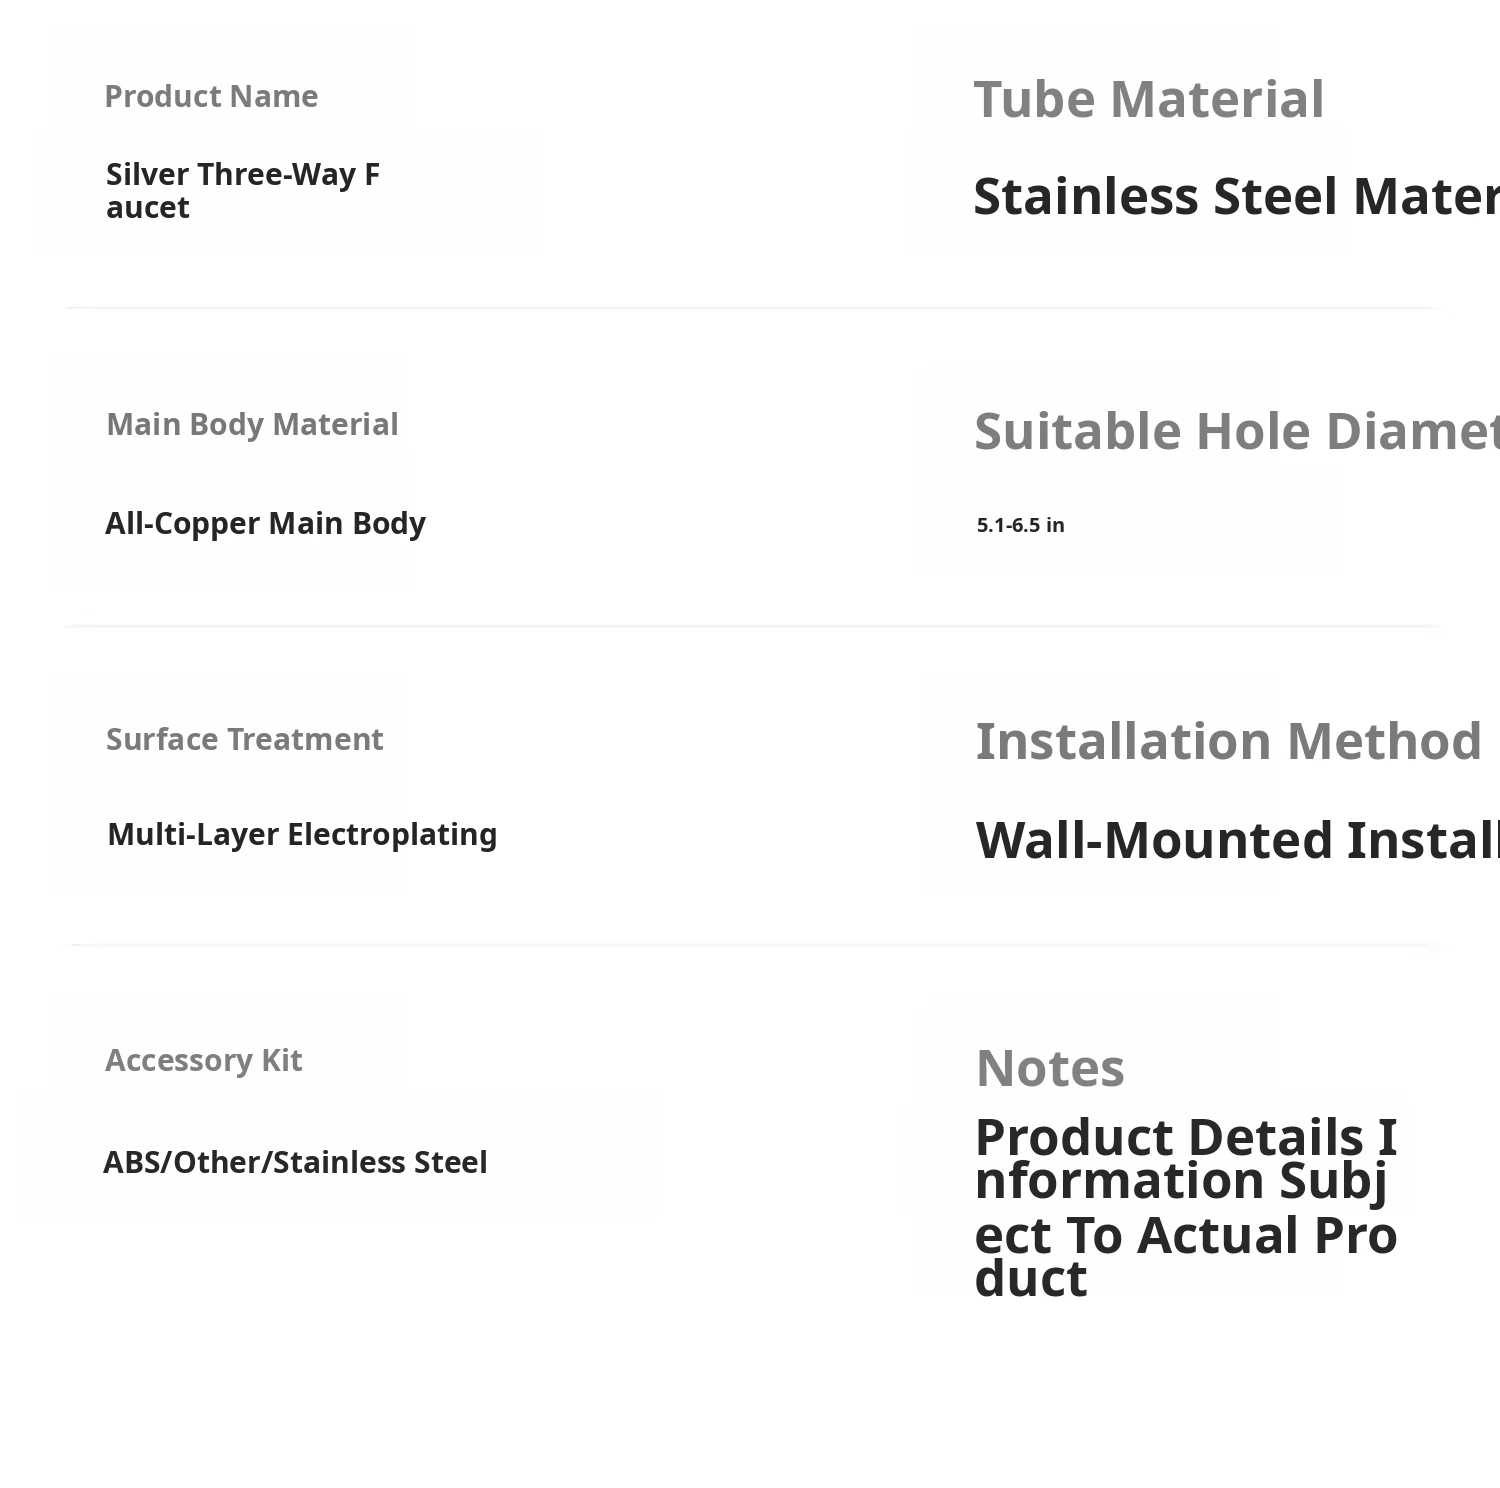Click the 5.1-6.5 in value
The image size is (1500, 1488).
click(x=1020, y=525)
